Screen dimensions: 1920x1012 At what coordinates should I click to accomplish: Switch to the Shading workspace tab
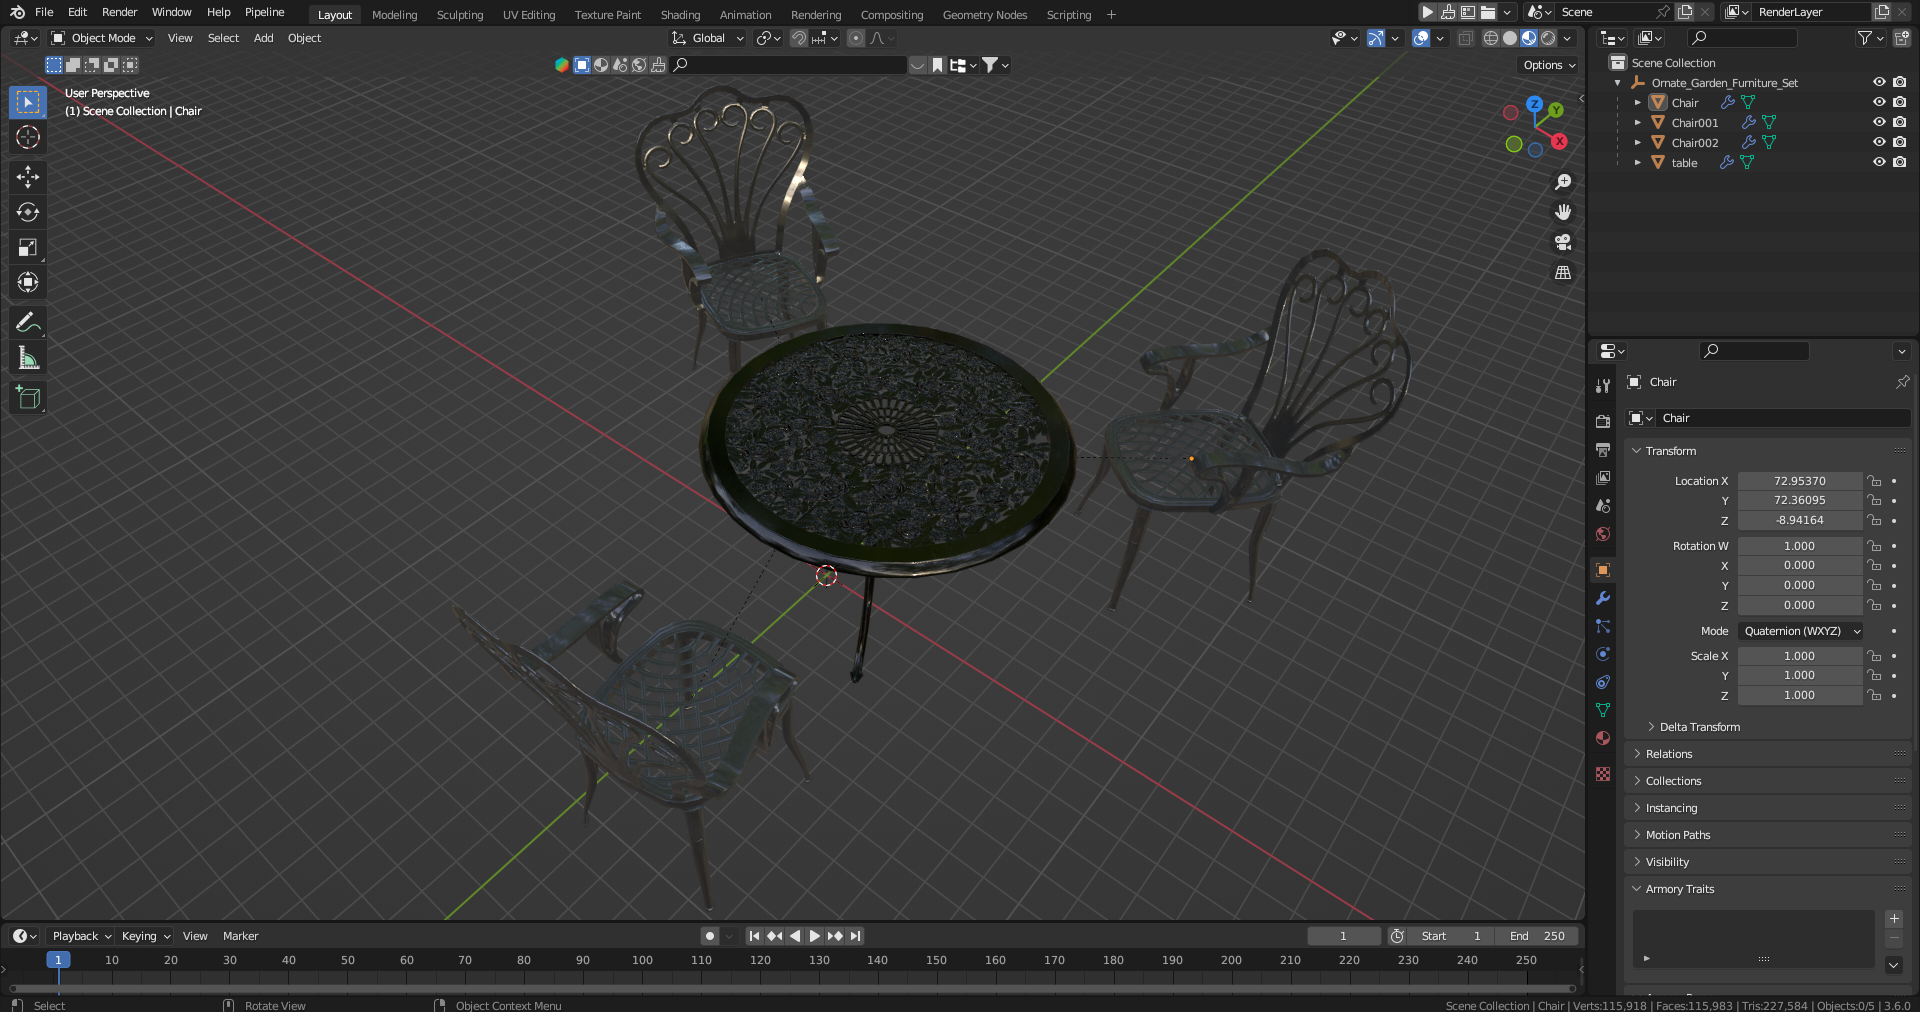click(680, 15)
